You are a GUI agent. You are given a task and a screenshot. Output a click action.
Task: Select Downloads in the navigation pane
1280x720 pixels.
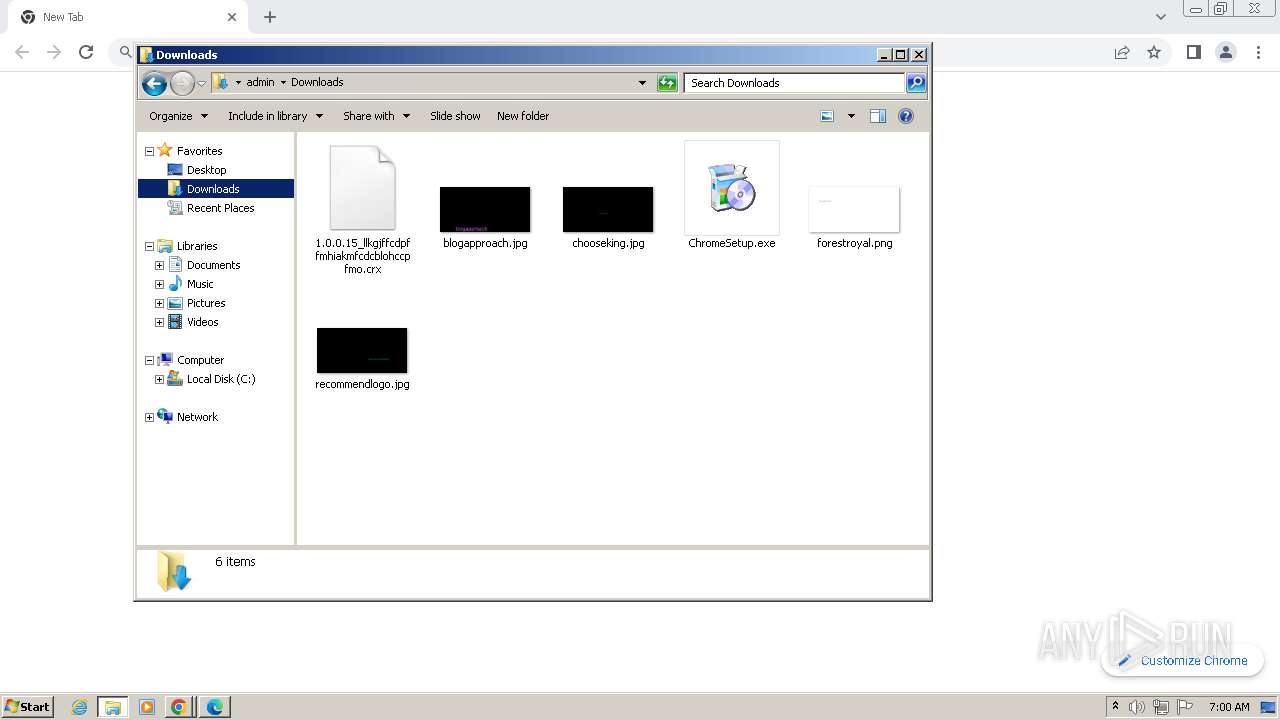[215, 189]
